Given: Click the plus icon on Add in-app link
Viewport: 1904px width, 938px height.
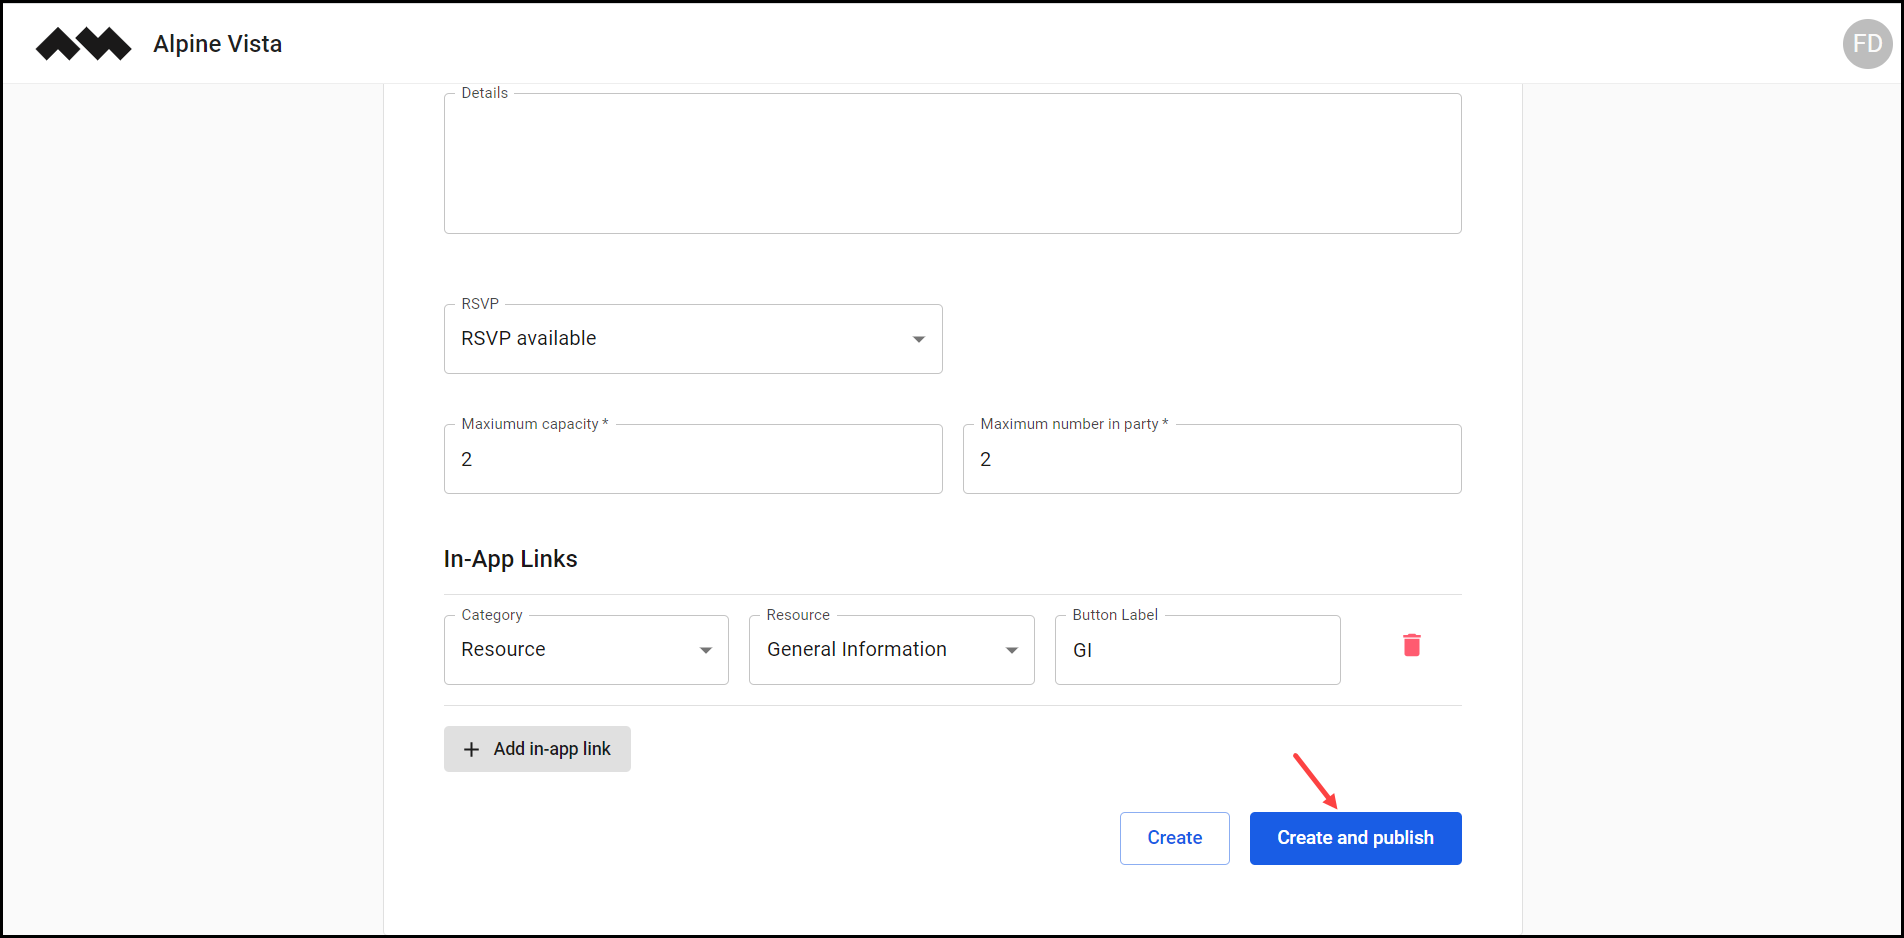Looking at the screenshot, I should pos(471,748).
